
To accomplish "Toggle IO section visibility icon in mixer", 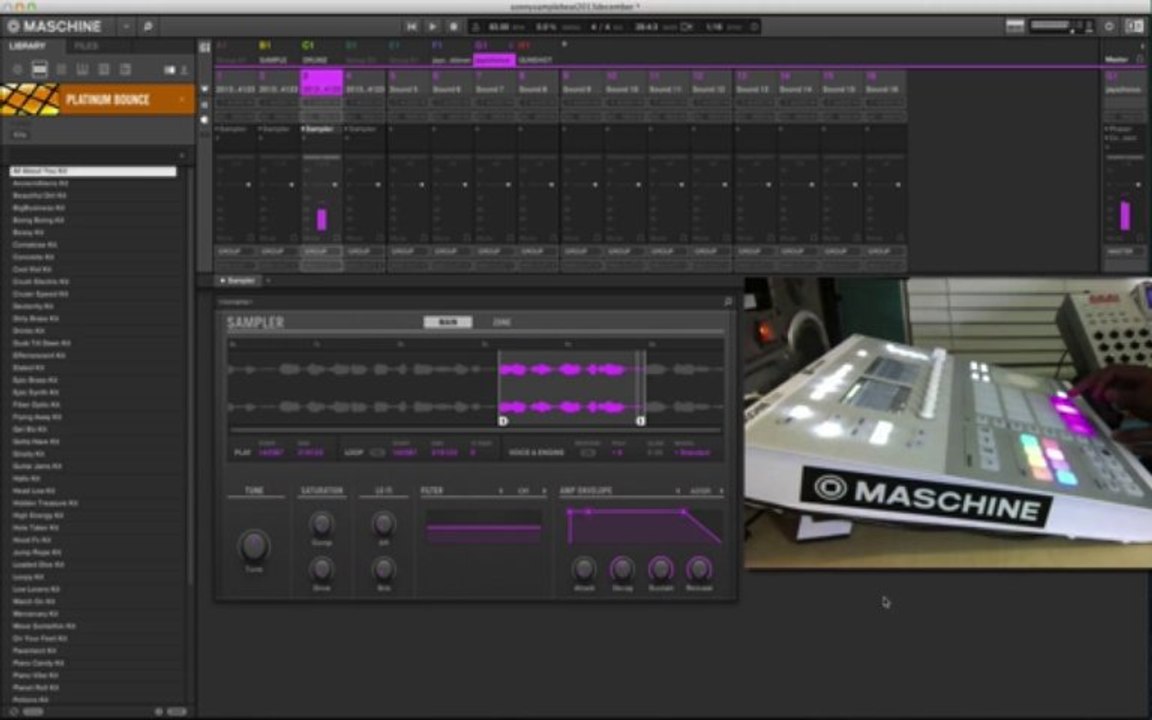I will pos(205,105).
